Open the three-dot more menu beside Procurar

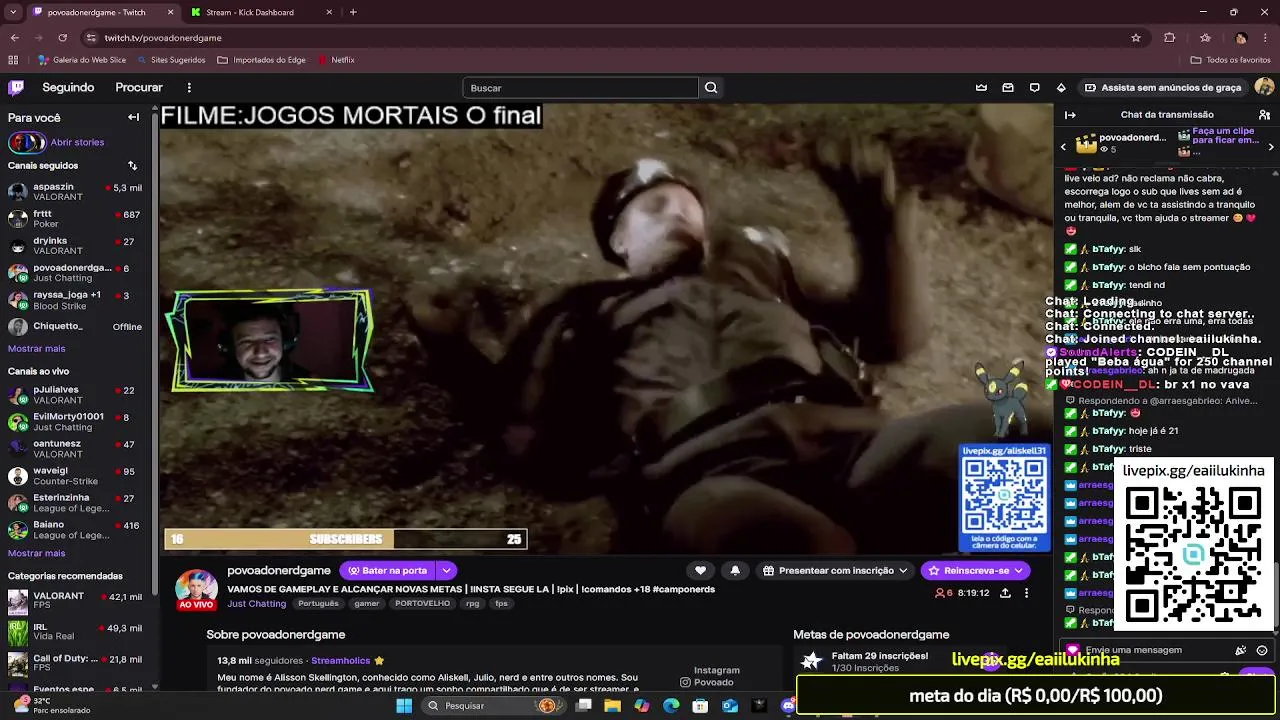189,87
